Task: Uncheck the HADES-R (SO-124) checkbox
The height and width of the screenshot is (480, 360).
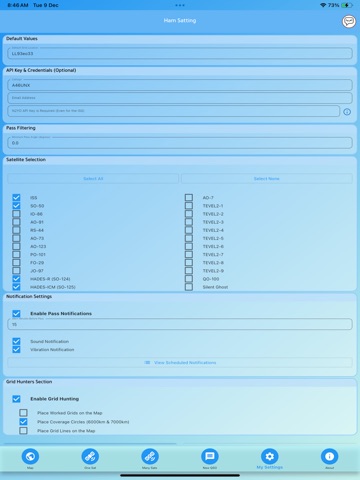Action: (x=16, y=279)
